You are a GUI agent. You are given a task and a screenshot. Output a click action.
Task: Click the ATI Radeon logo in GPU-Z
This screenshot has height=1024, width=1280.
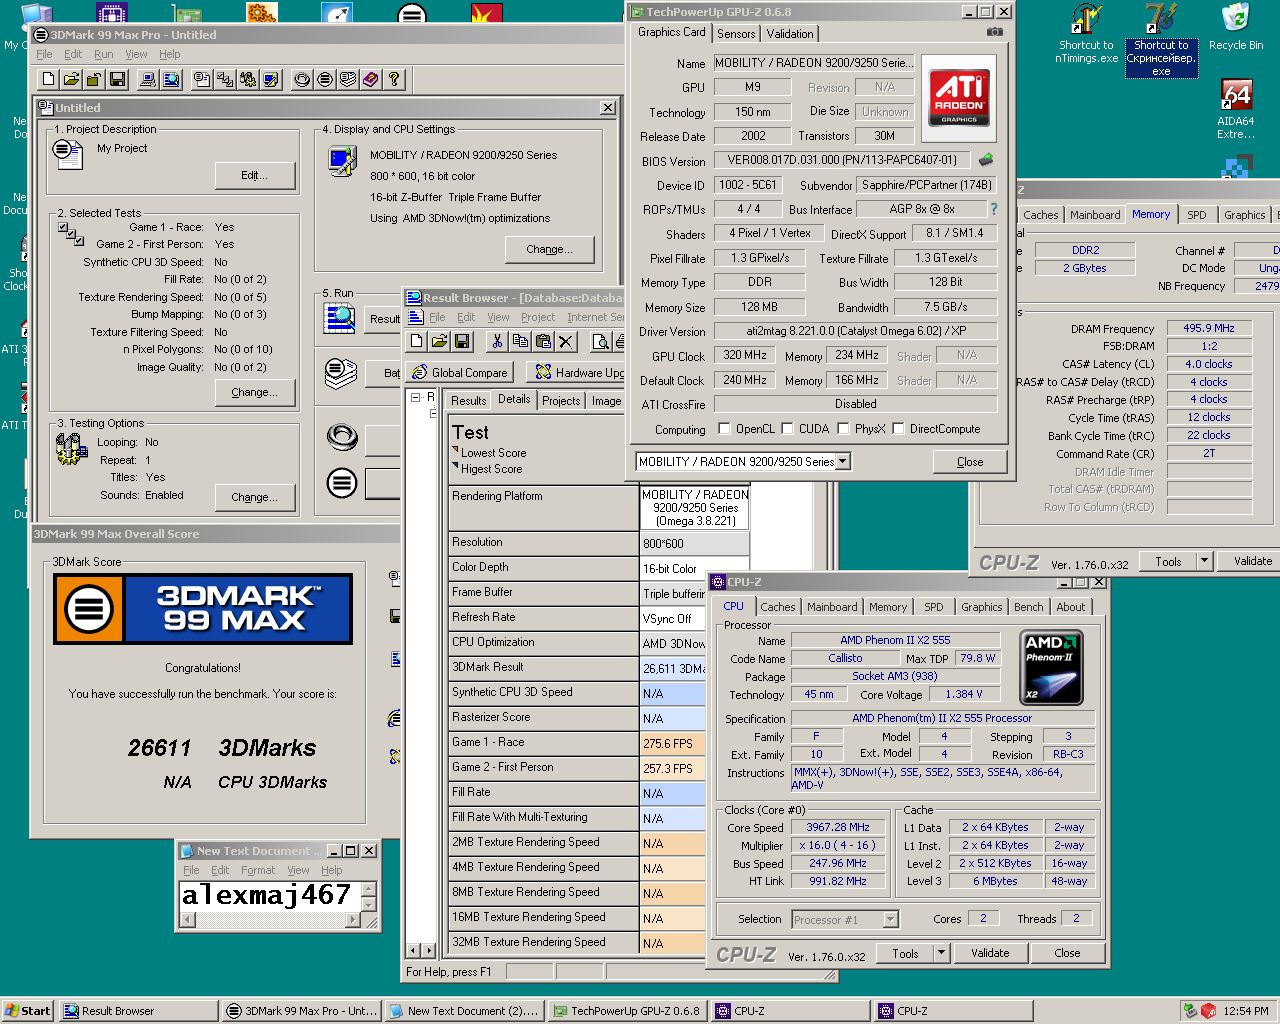point(959,96)
